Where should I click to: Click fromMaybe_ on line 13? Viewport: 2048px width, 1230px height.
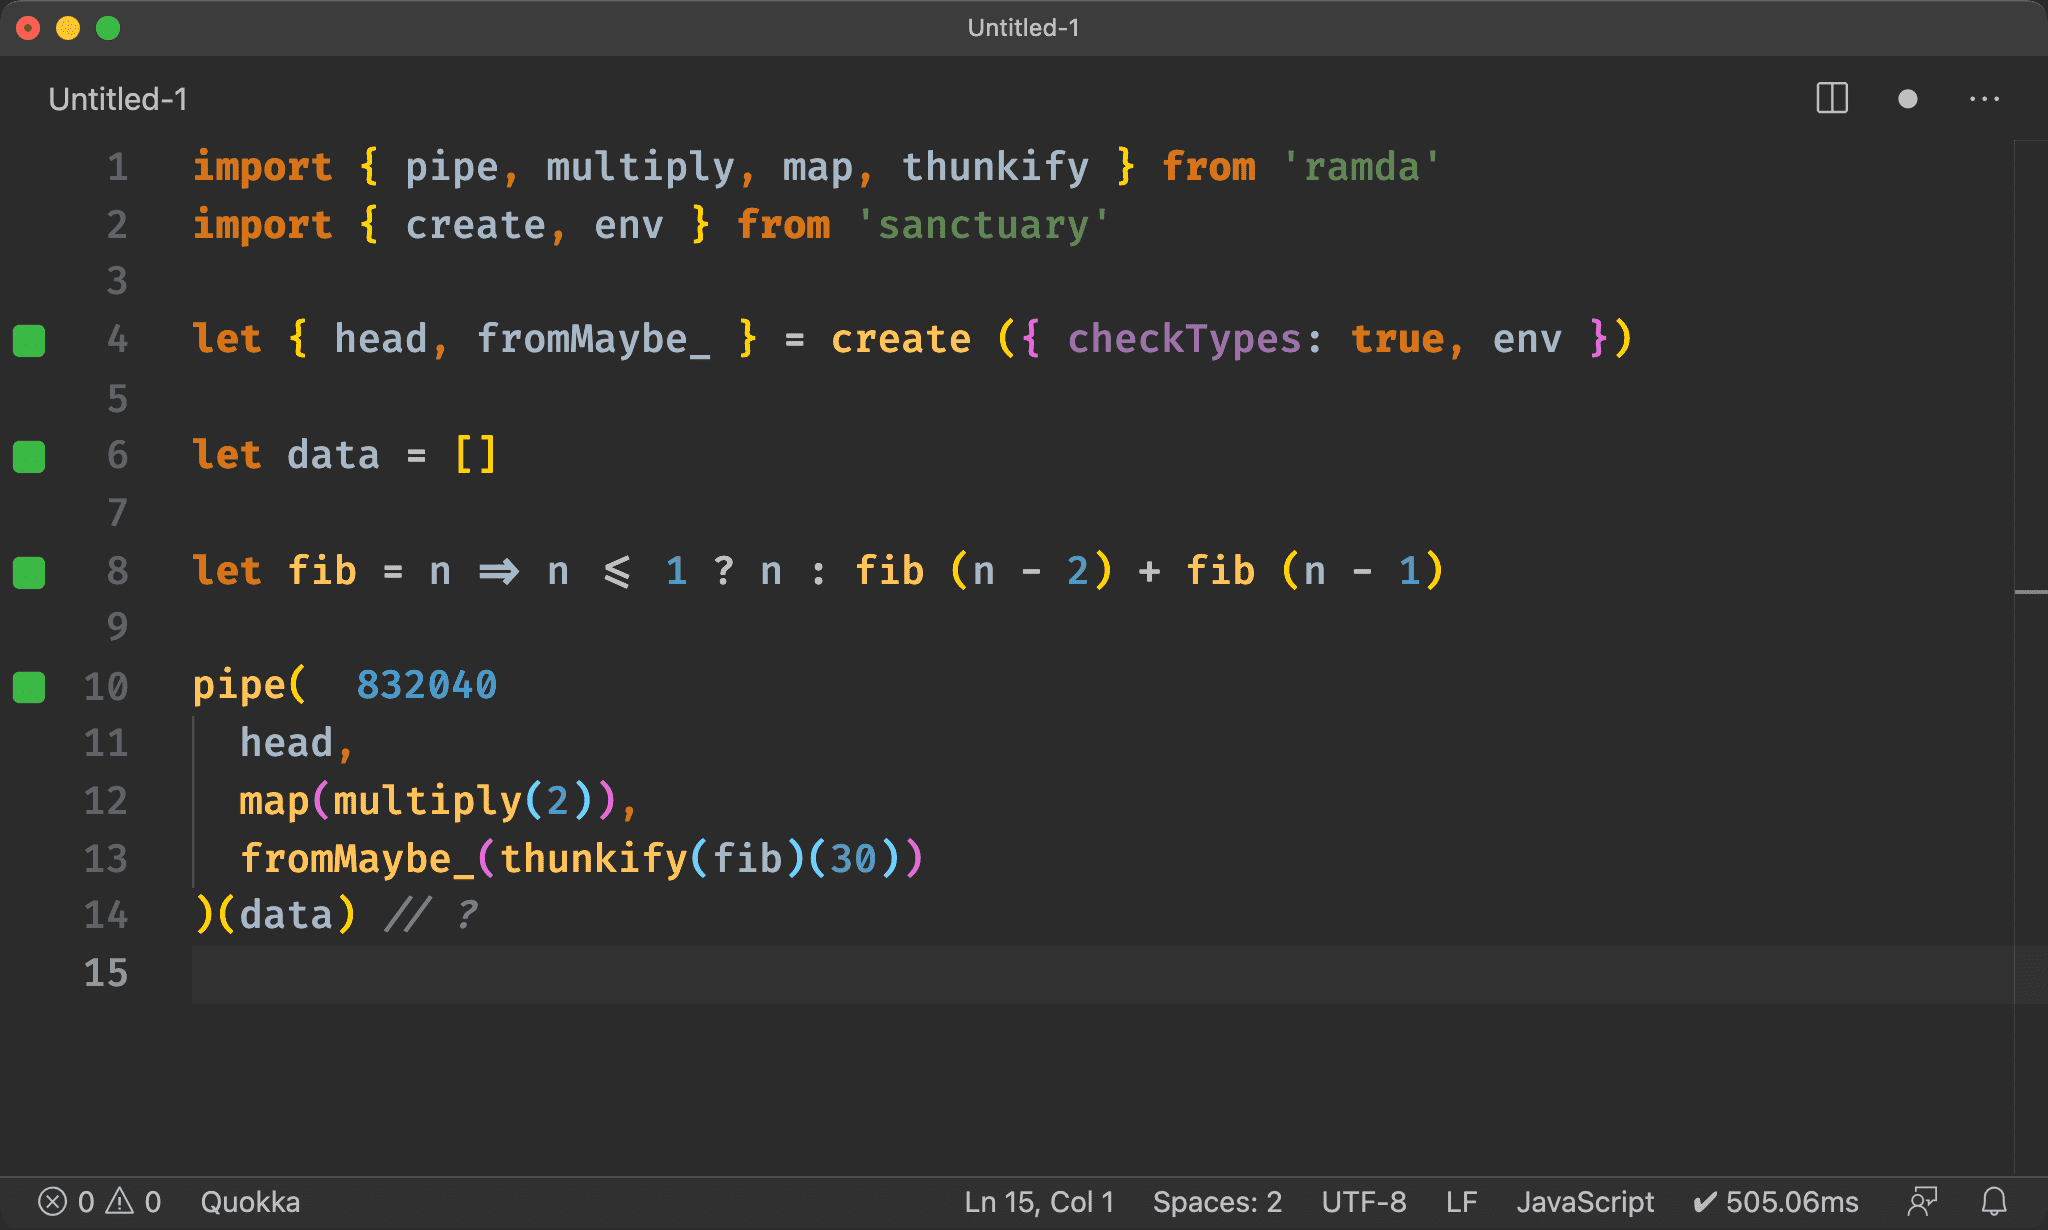point(357,859)
